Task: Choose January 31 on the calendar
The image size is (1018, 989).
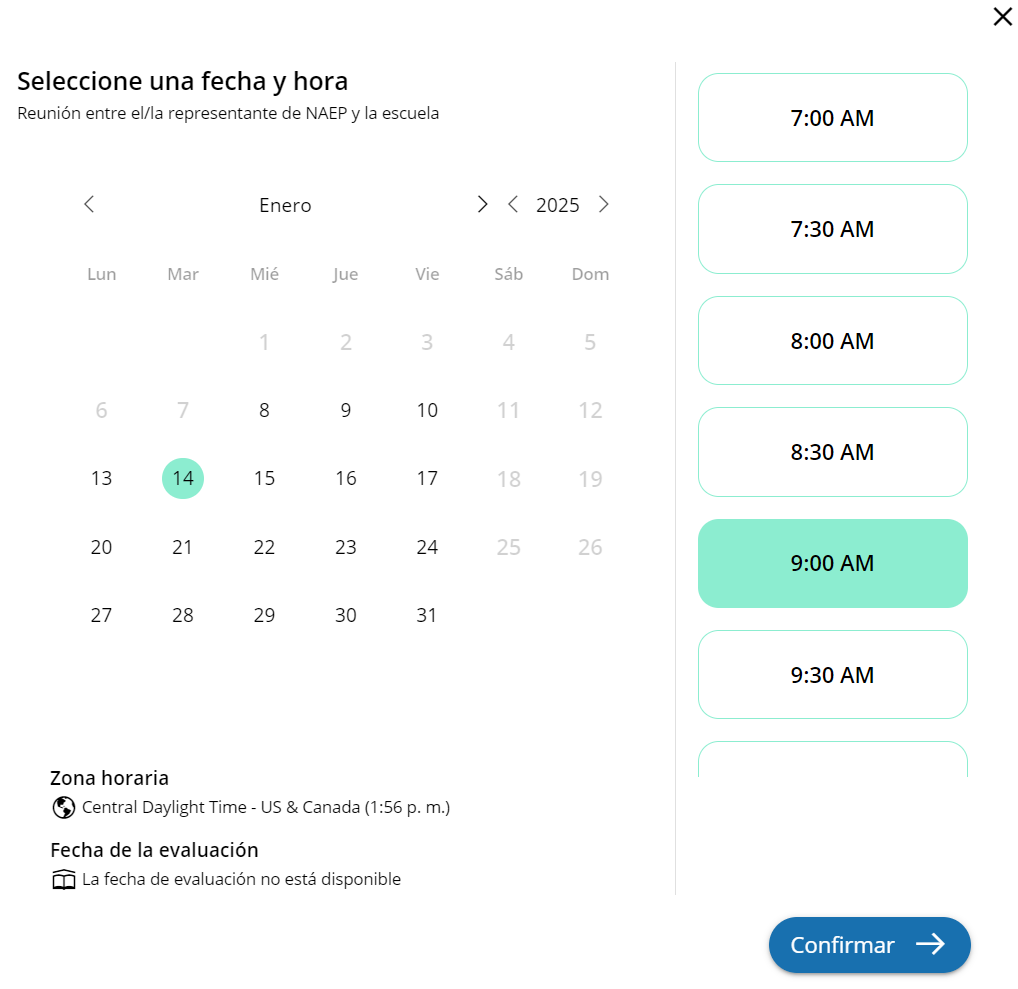Action: 427,615
